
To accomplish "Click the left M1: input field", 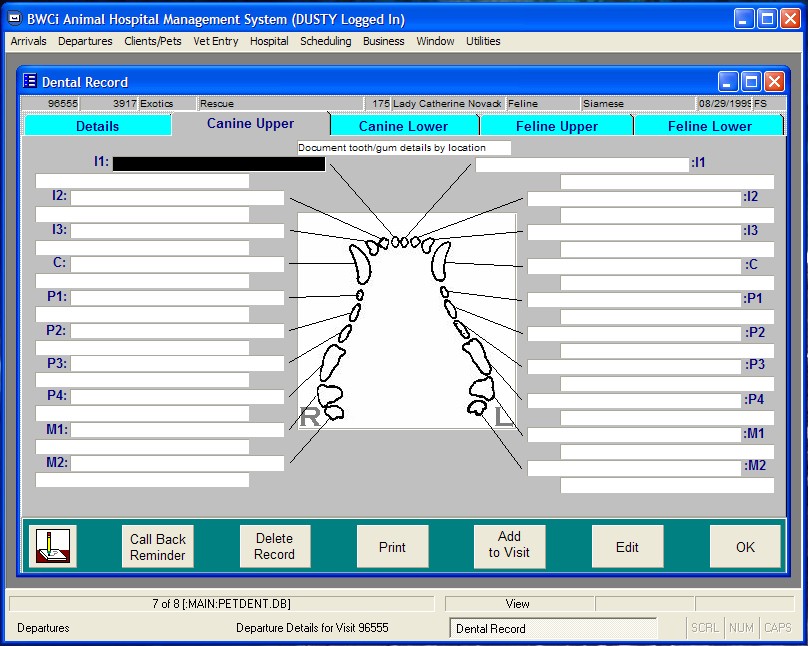I will pyautogui.click(x=177, y=430).
